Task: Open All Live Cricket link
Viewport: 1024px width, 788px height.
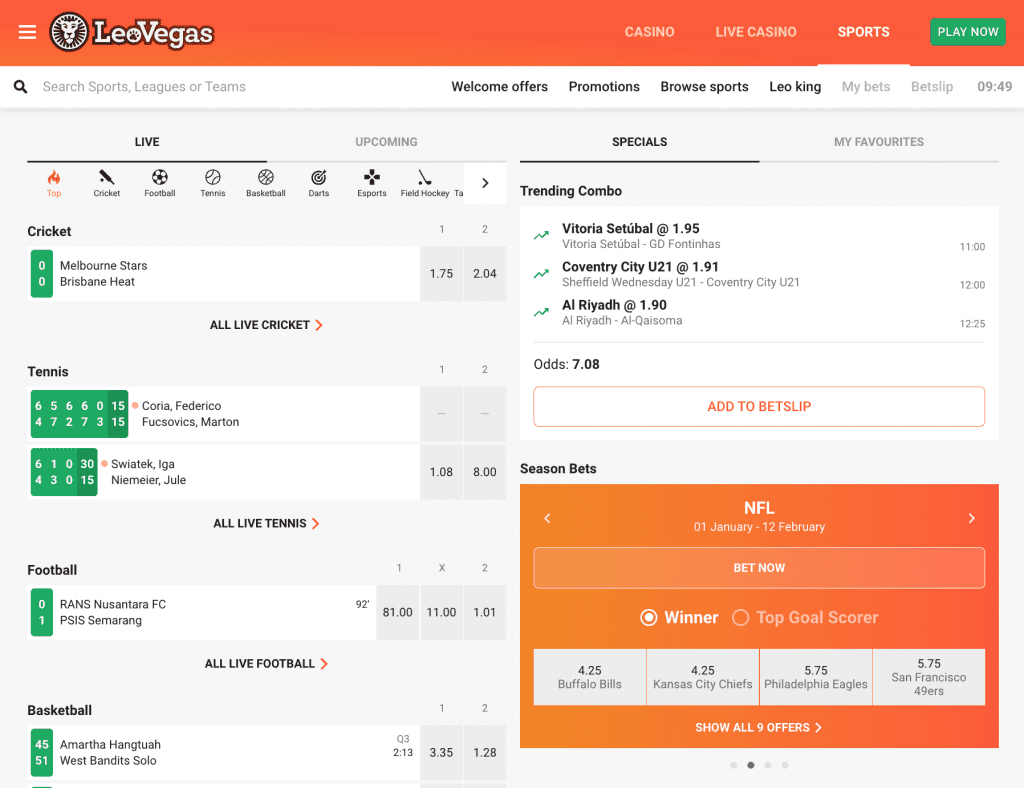Action: [266, 325]
